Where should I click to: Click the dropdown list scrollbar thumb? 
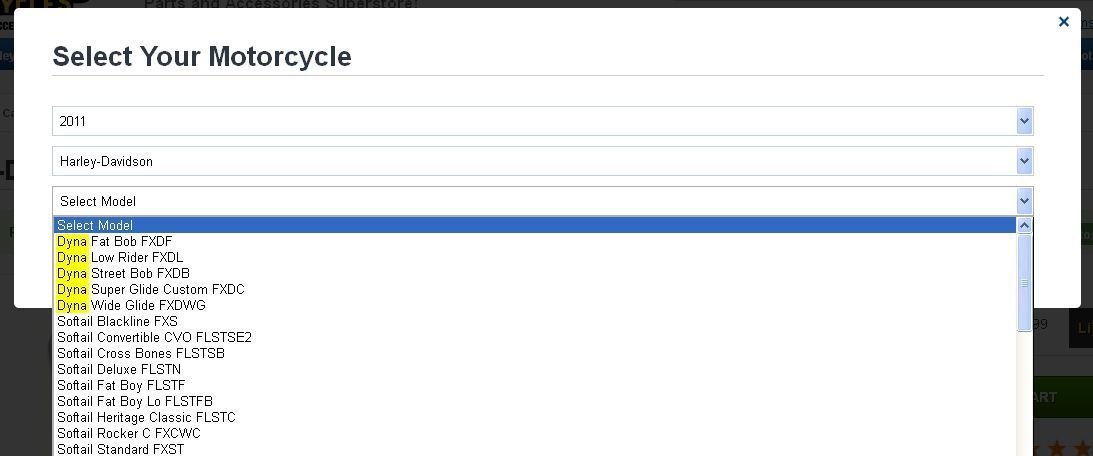pos(1024,283)
